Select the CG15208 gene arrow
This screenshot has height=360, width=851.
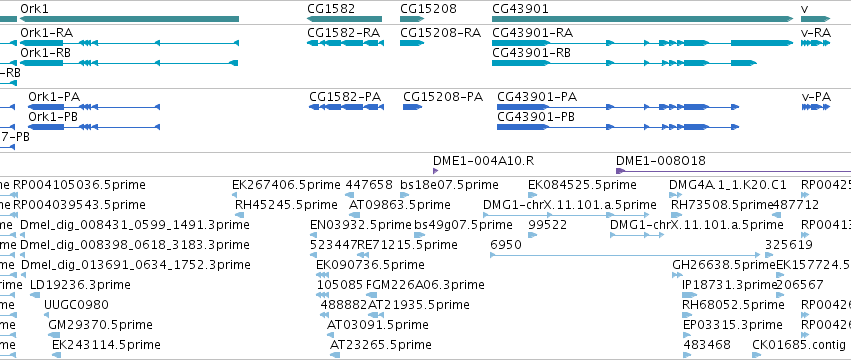click(412, 19)
